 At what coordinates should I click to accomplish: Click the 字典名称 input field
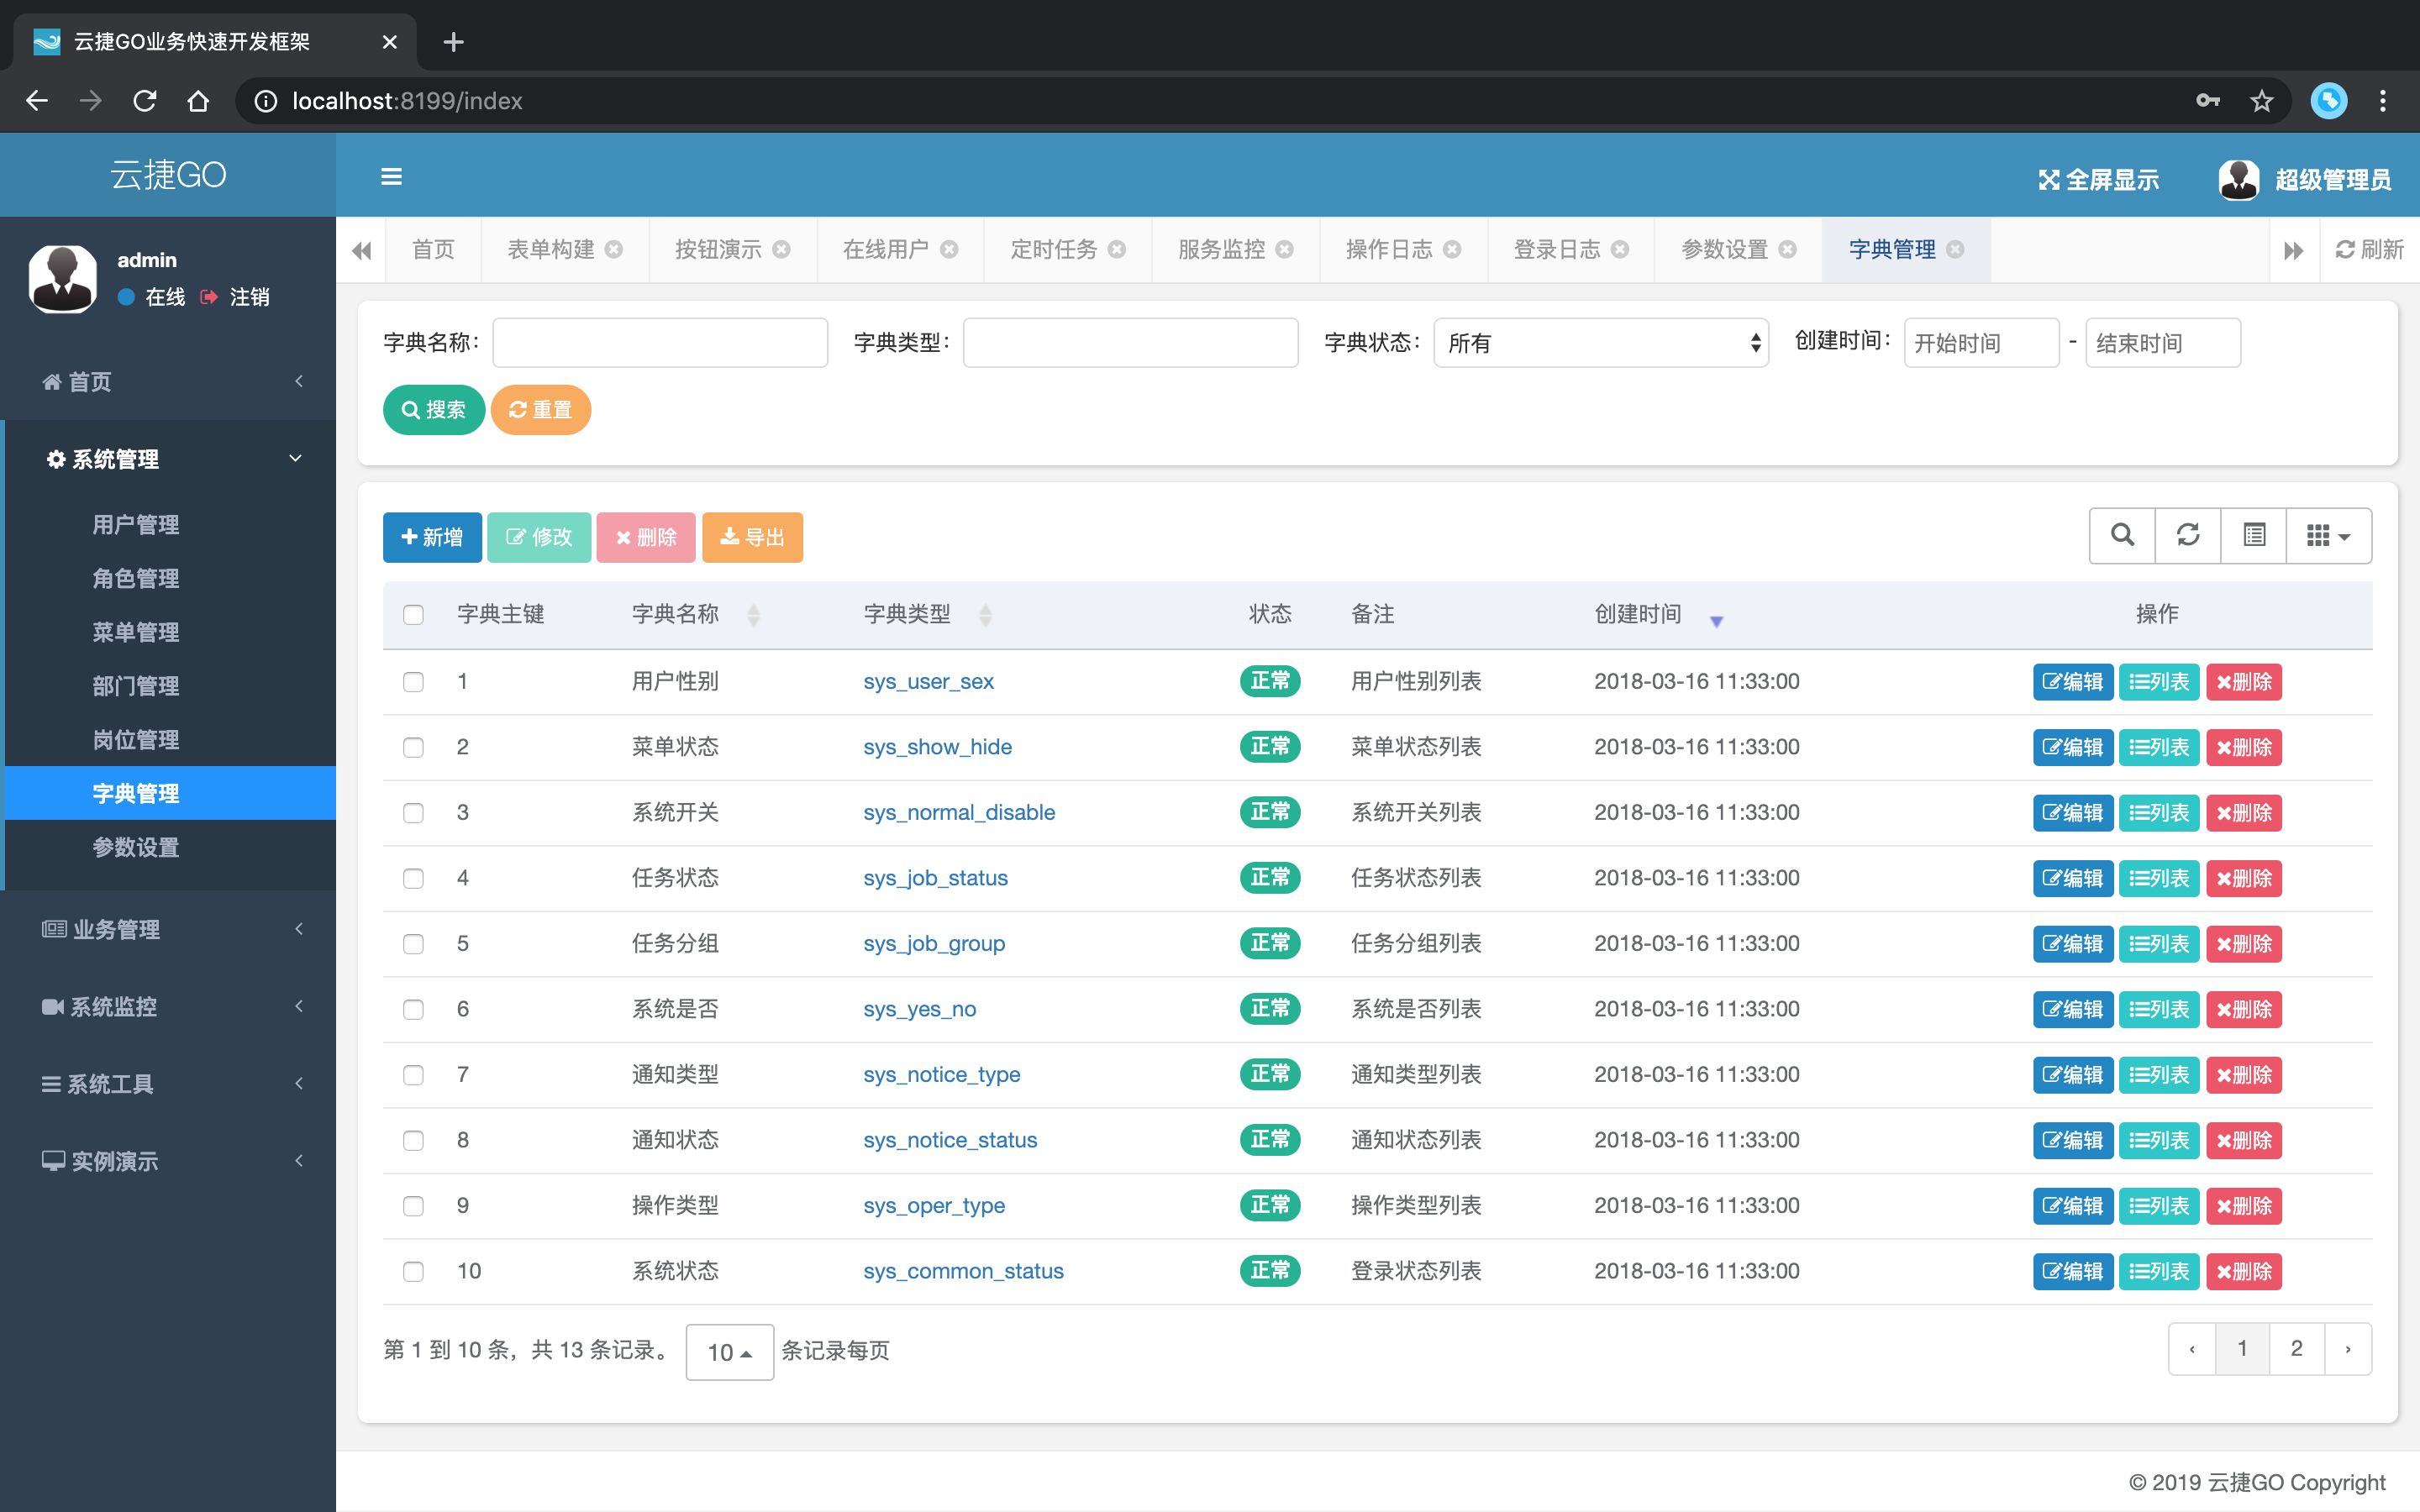(x=660, y=343)
